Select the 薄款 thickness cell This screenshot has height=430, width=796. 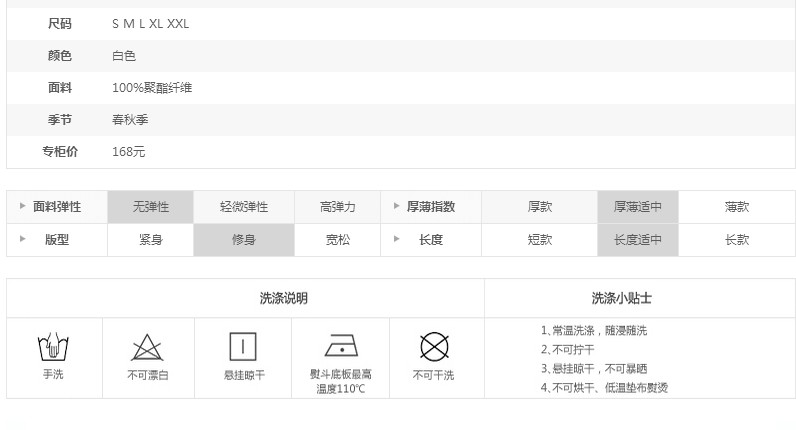[737, 207]
